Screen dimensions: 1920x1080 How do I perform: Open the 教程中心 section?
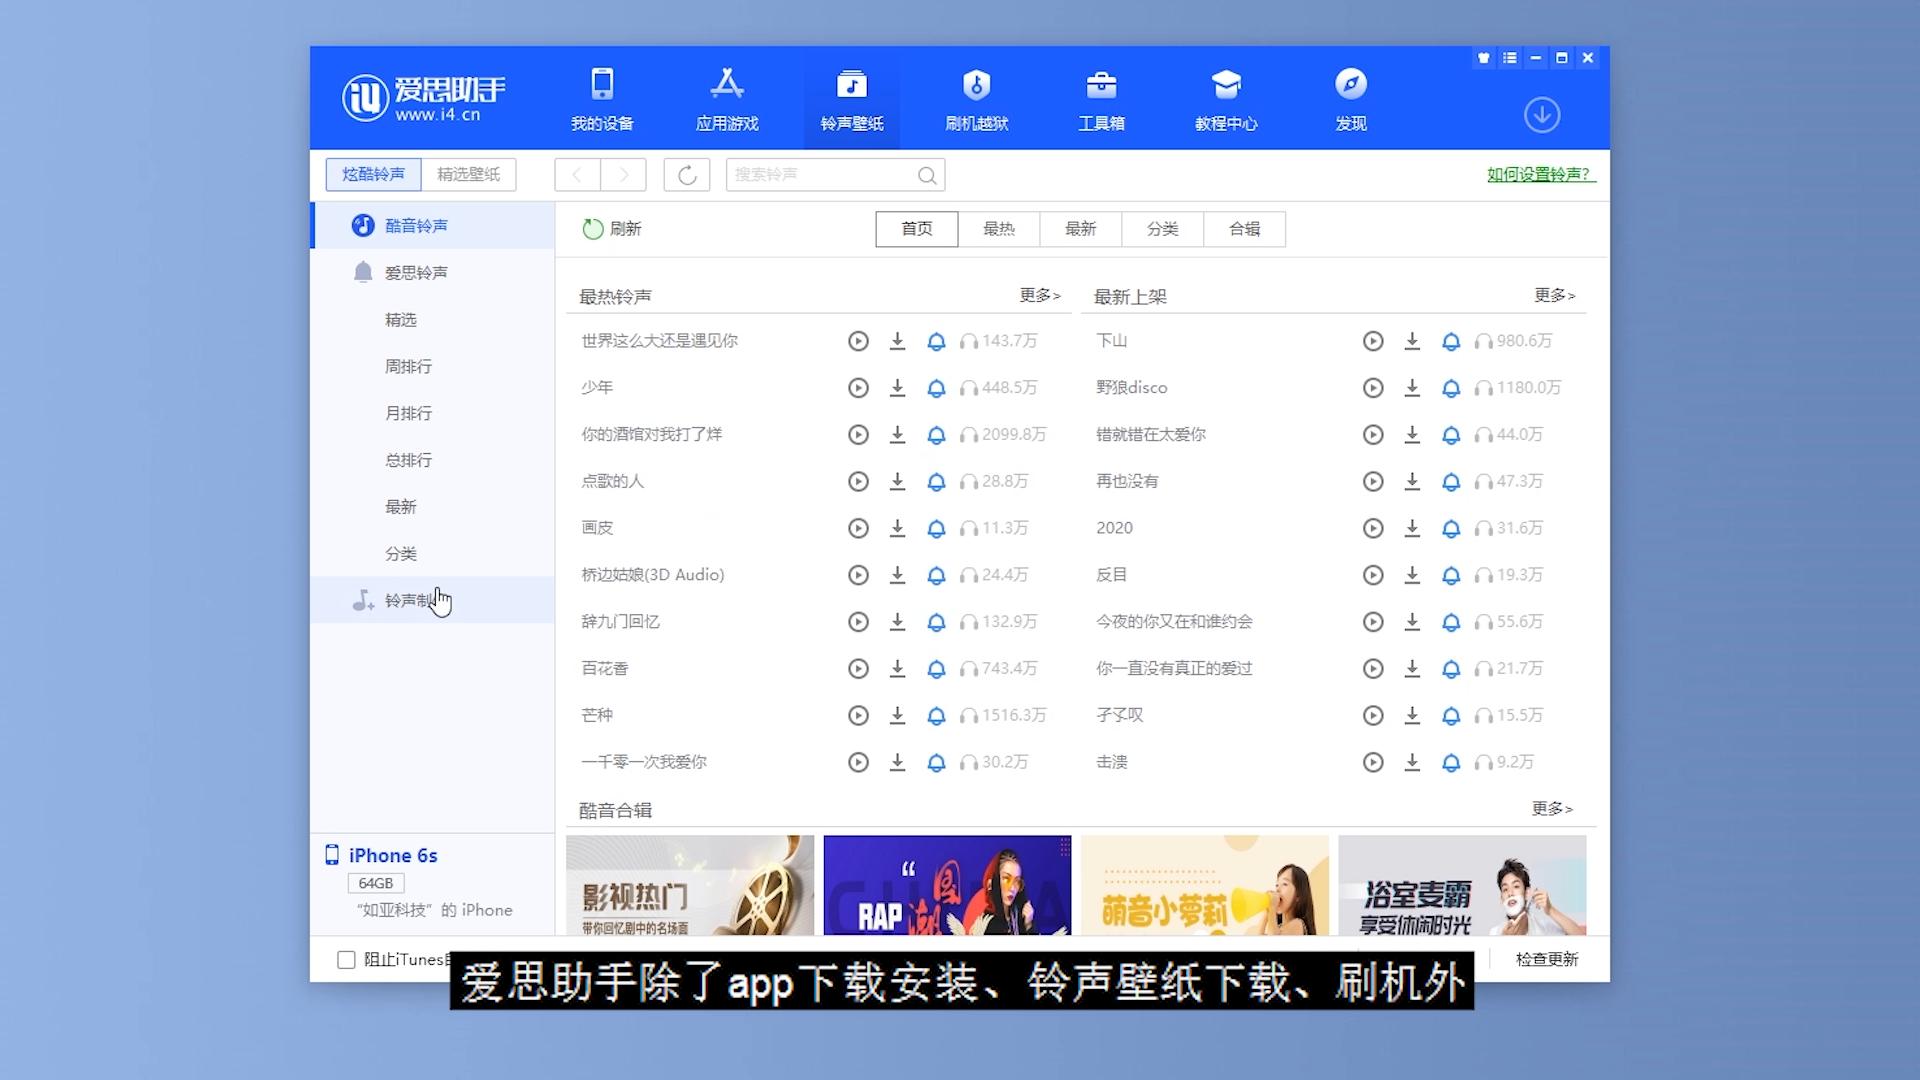(x=1226, y=98)
